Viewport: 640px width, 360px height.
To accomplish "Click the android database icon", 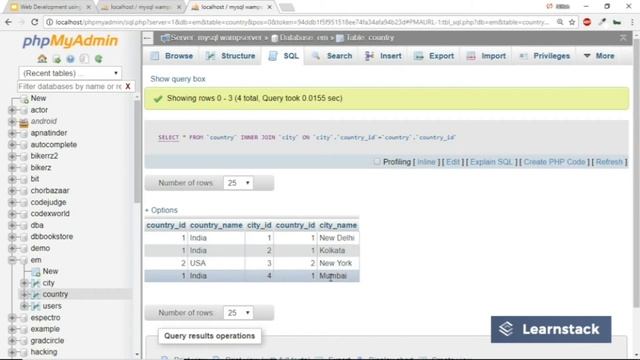I will click(24, 122).
